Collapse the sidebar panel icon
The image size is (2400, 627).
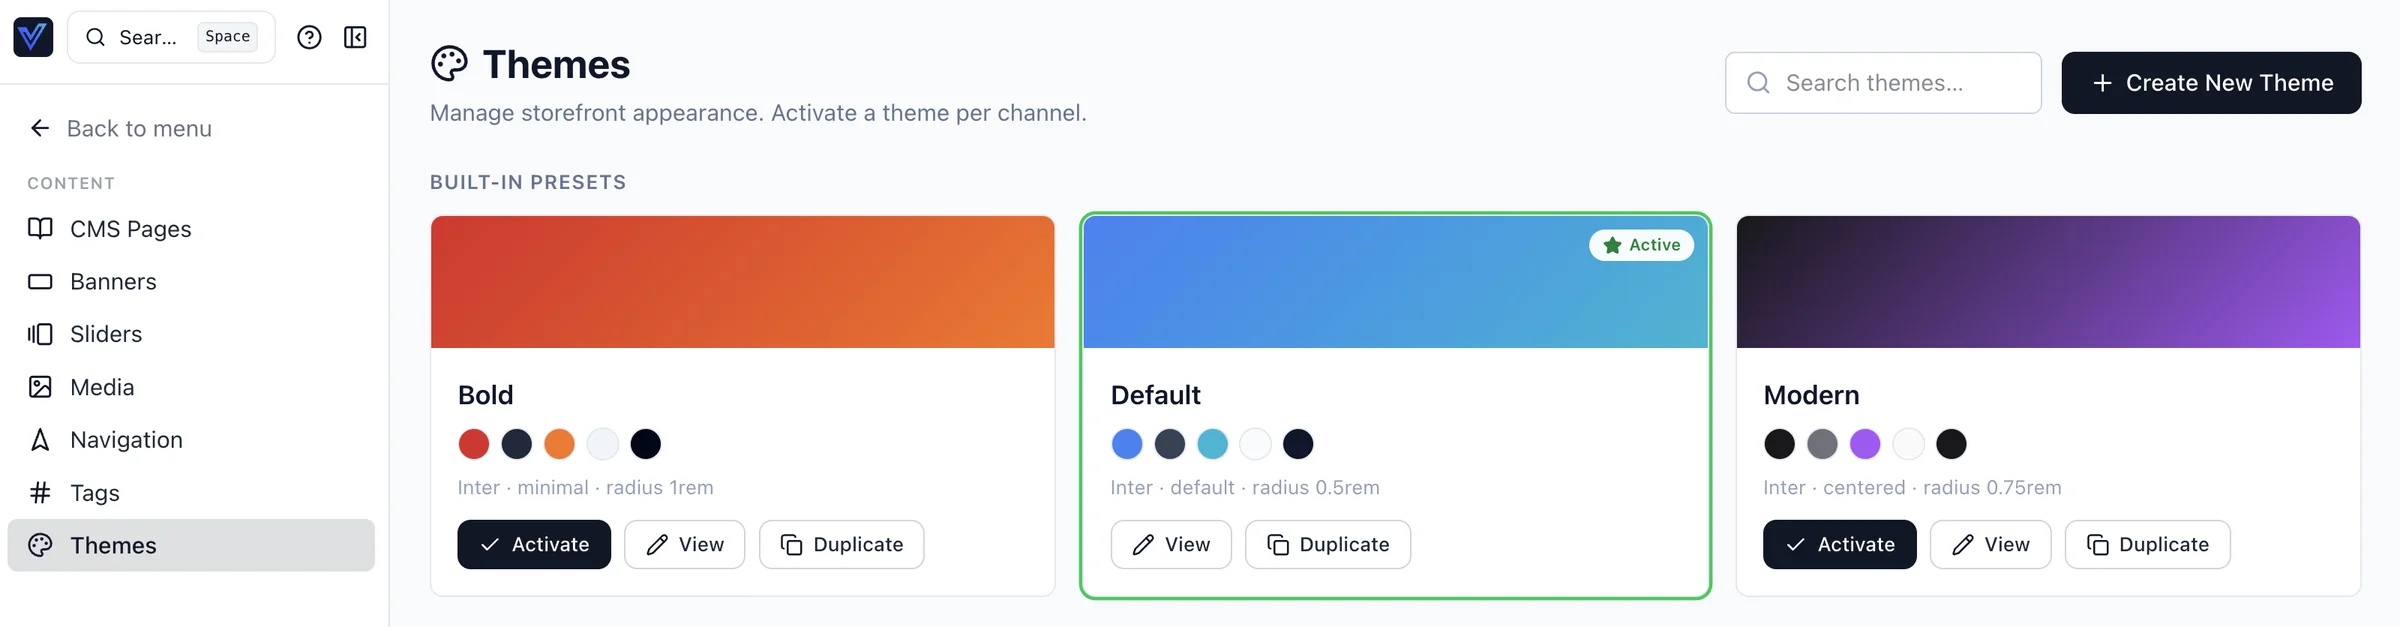pos(355,38)
